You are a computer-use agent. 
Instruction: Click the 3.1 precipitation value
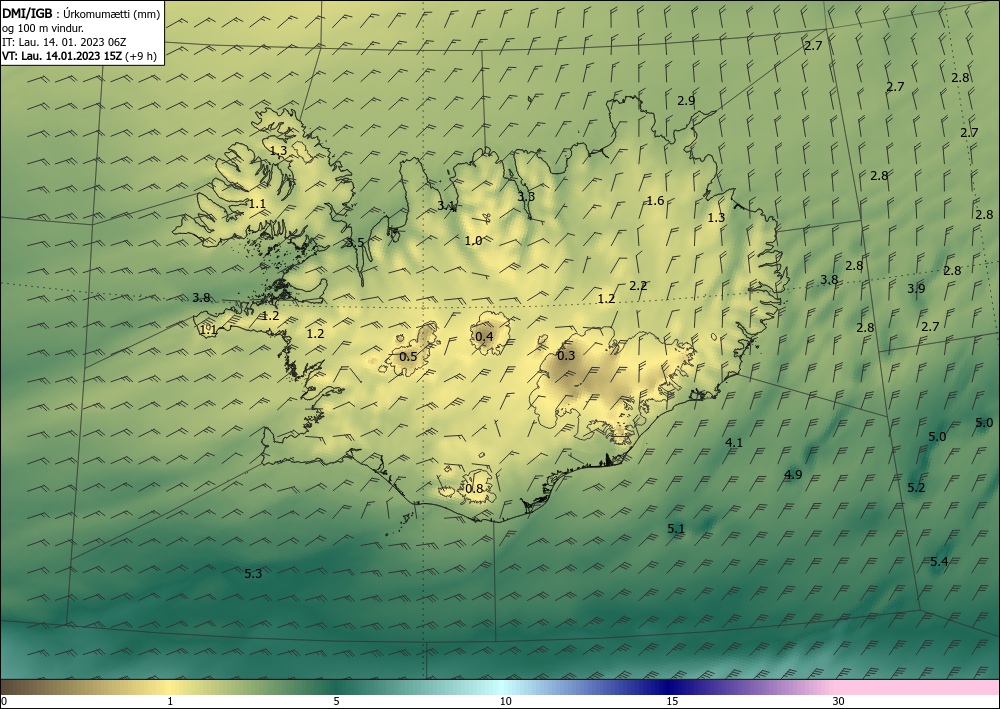pyautogui.click(x=446, y=206)
